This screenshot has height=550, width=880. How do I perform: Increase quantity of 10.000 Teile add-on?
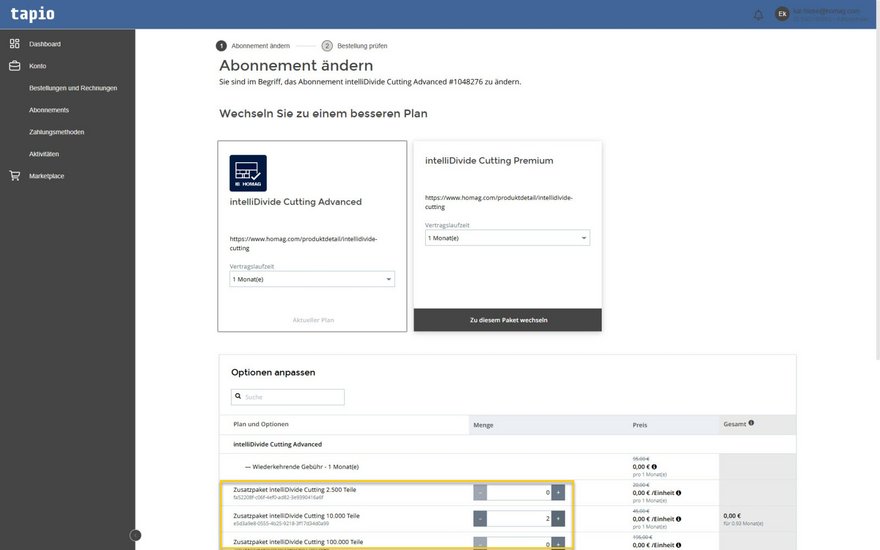(558, 518)
